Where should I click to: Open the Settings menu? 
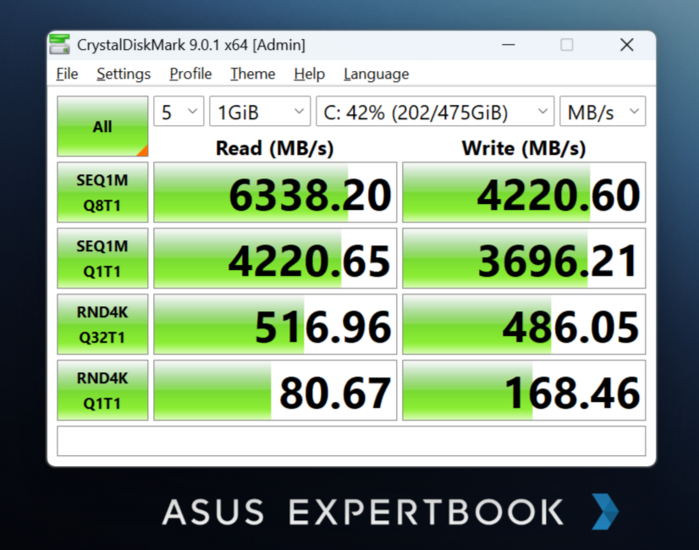(123, 74)
